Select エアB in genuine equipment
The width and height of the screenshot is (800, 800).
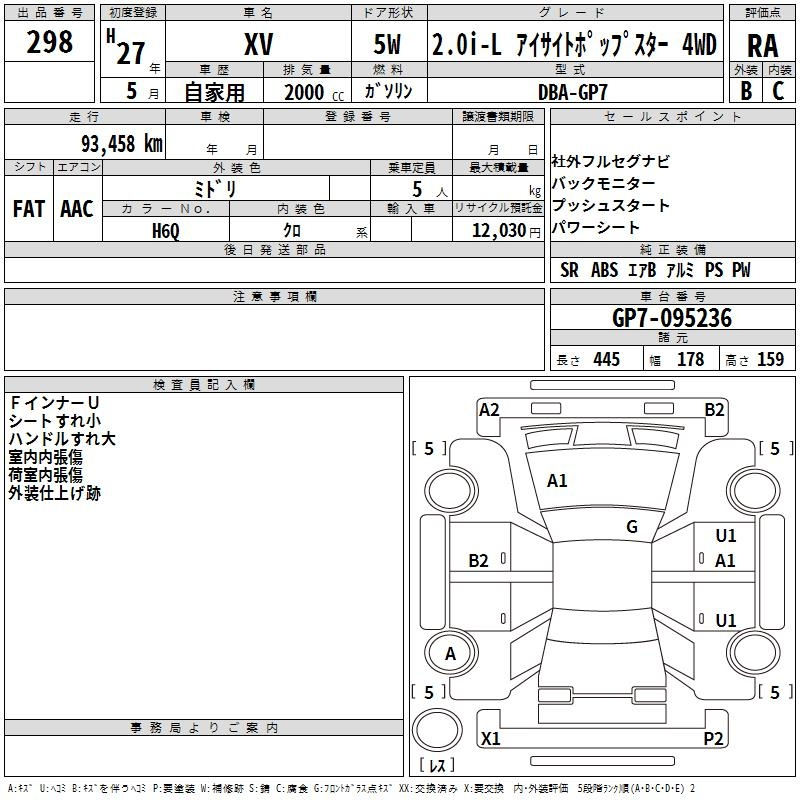pos(642,270)
